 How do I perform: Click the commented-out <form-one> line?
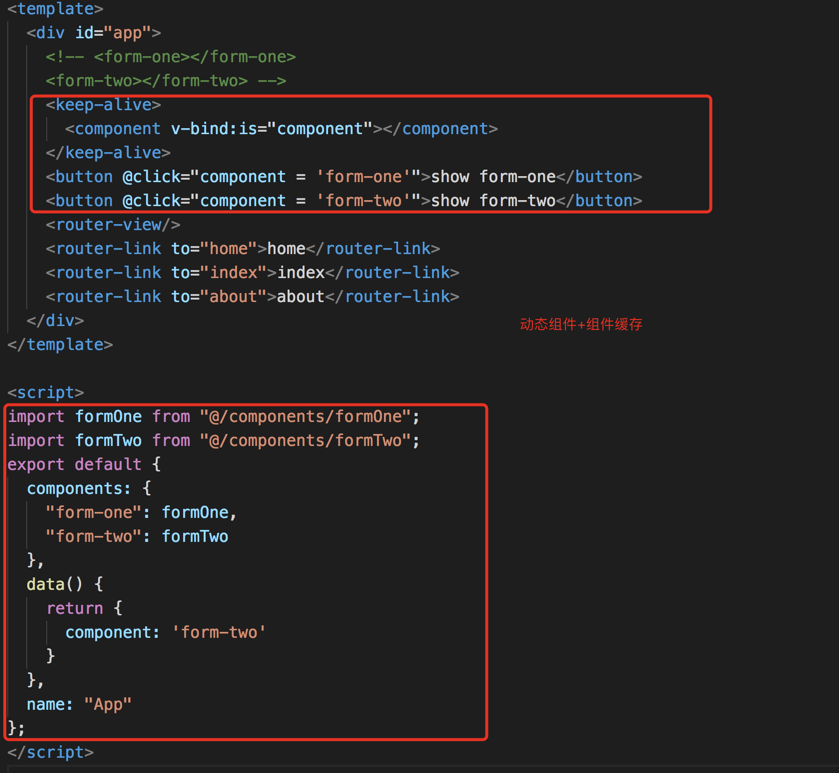pyautogui.click(x=171, y=57)
